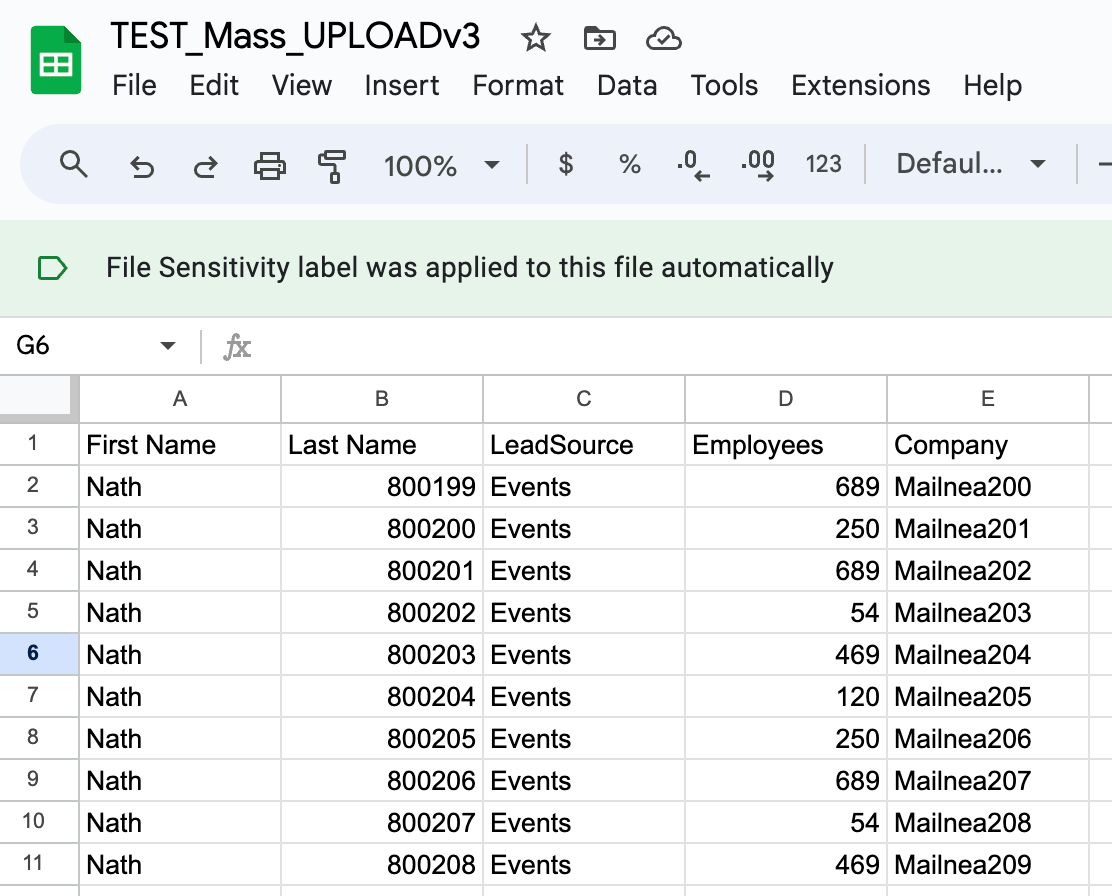The height and width of the screenshot is (896, 1112).
Task: Click the redo arrow
Action: pos(206,167)
